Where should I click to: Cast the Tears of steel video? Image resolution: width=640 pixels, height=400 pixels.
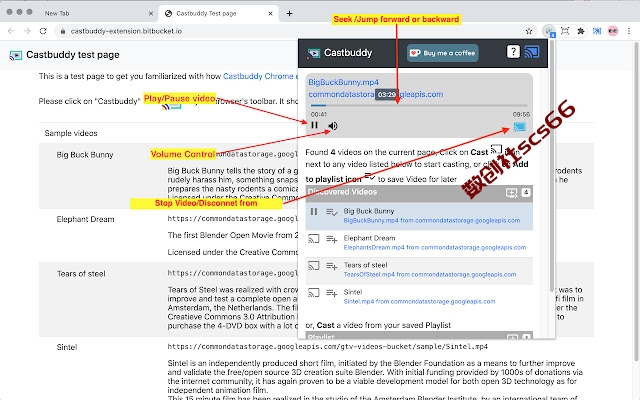point(313,266)
